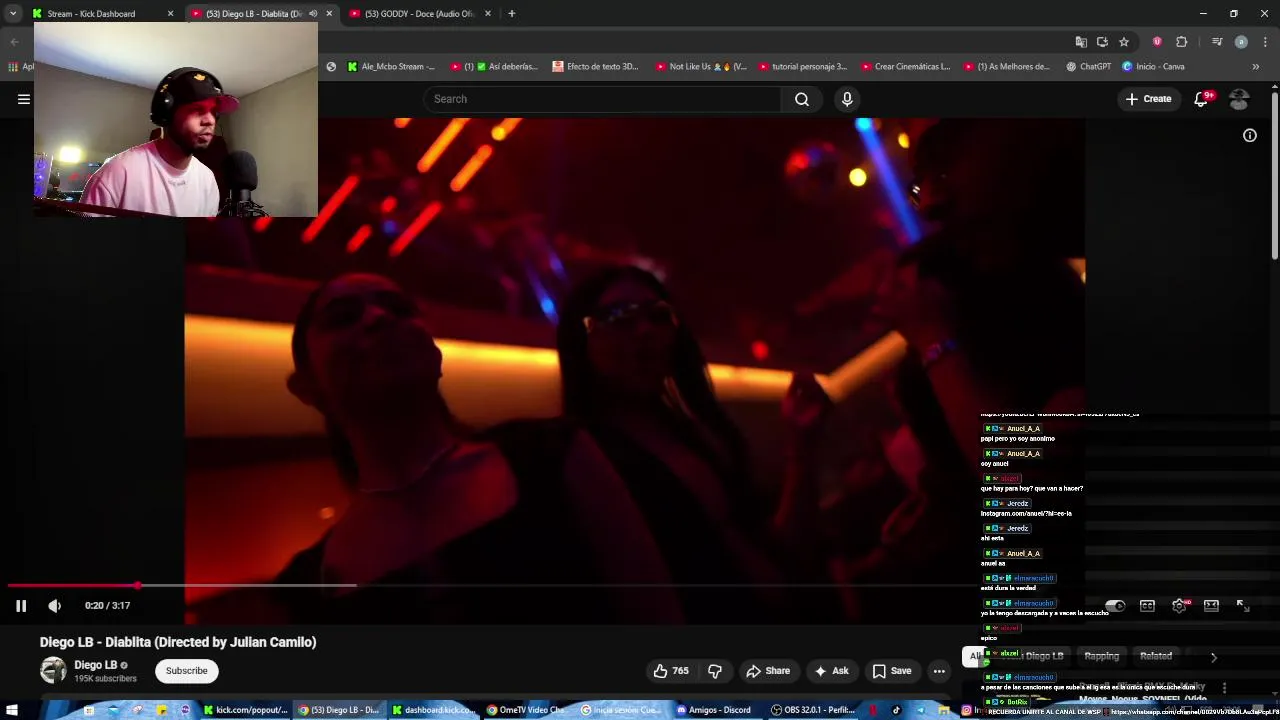
Task: Open the tutorial personaje 3 bookmark
Action: (803, 67)
